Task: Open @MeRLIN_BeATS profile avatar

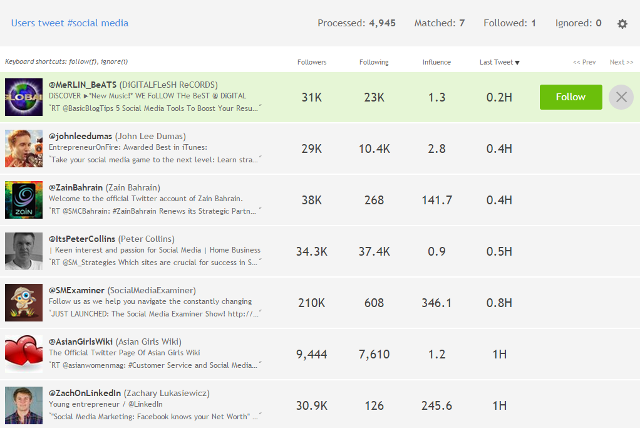Action: [x=24, y=97]
